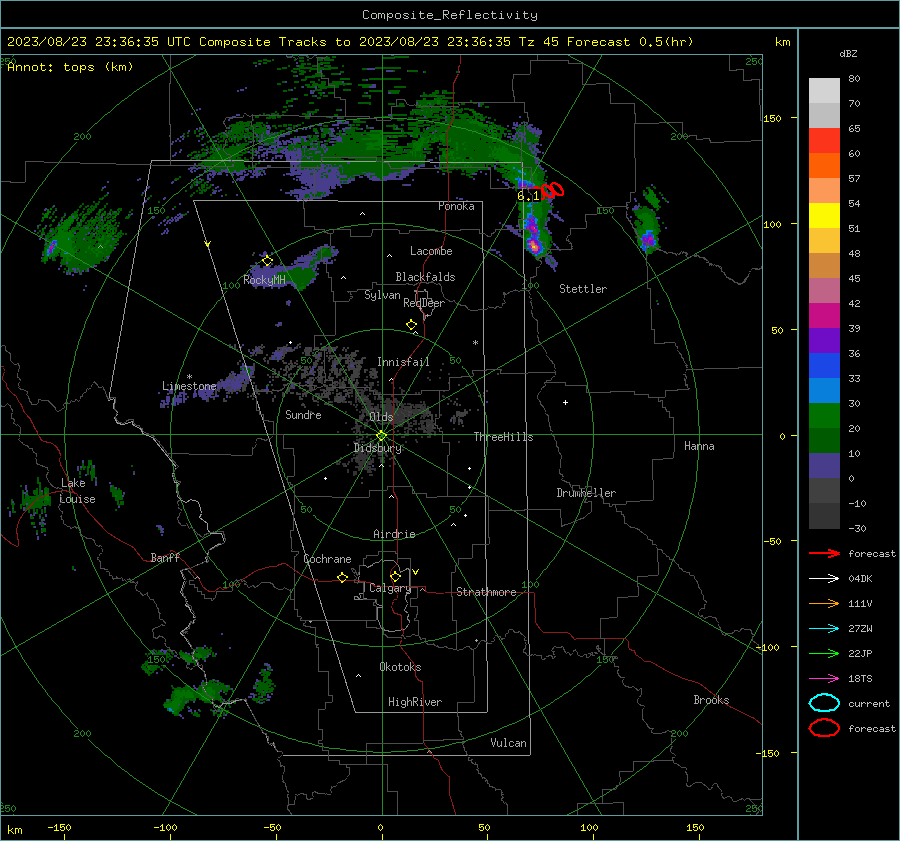Click the Limestone label
900x841 pixels.
(x=189, y=386)
